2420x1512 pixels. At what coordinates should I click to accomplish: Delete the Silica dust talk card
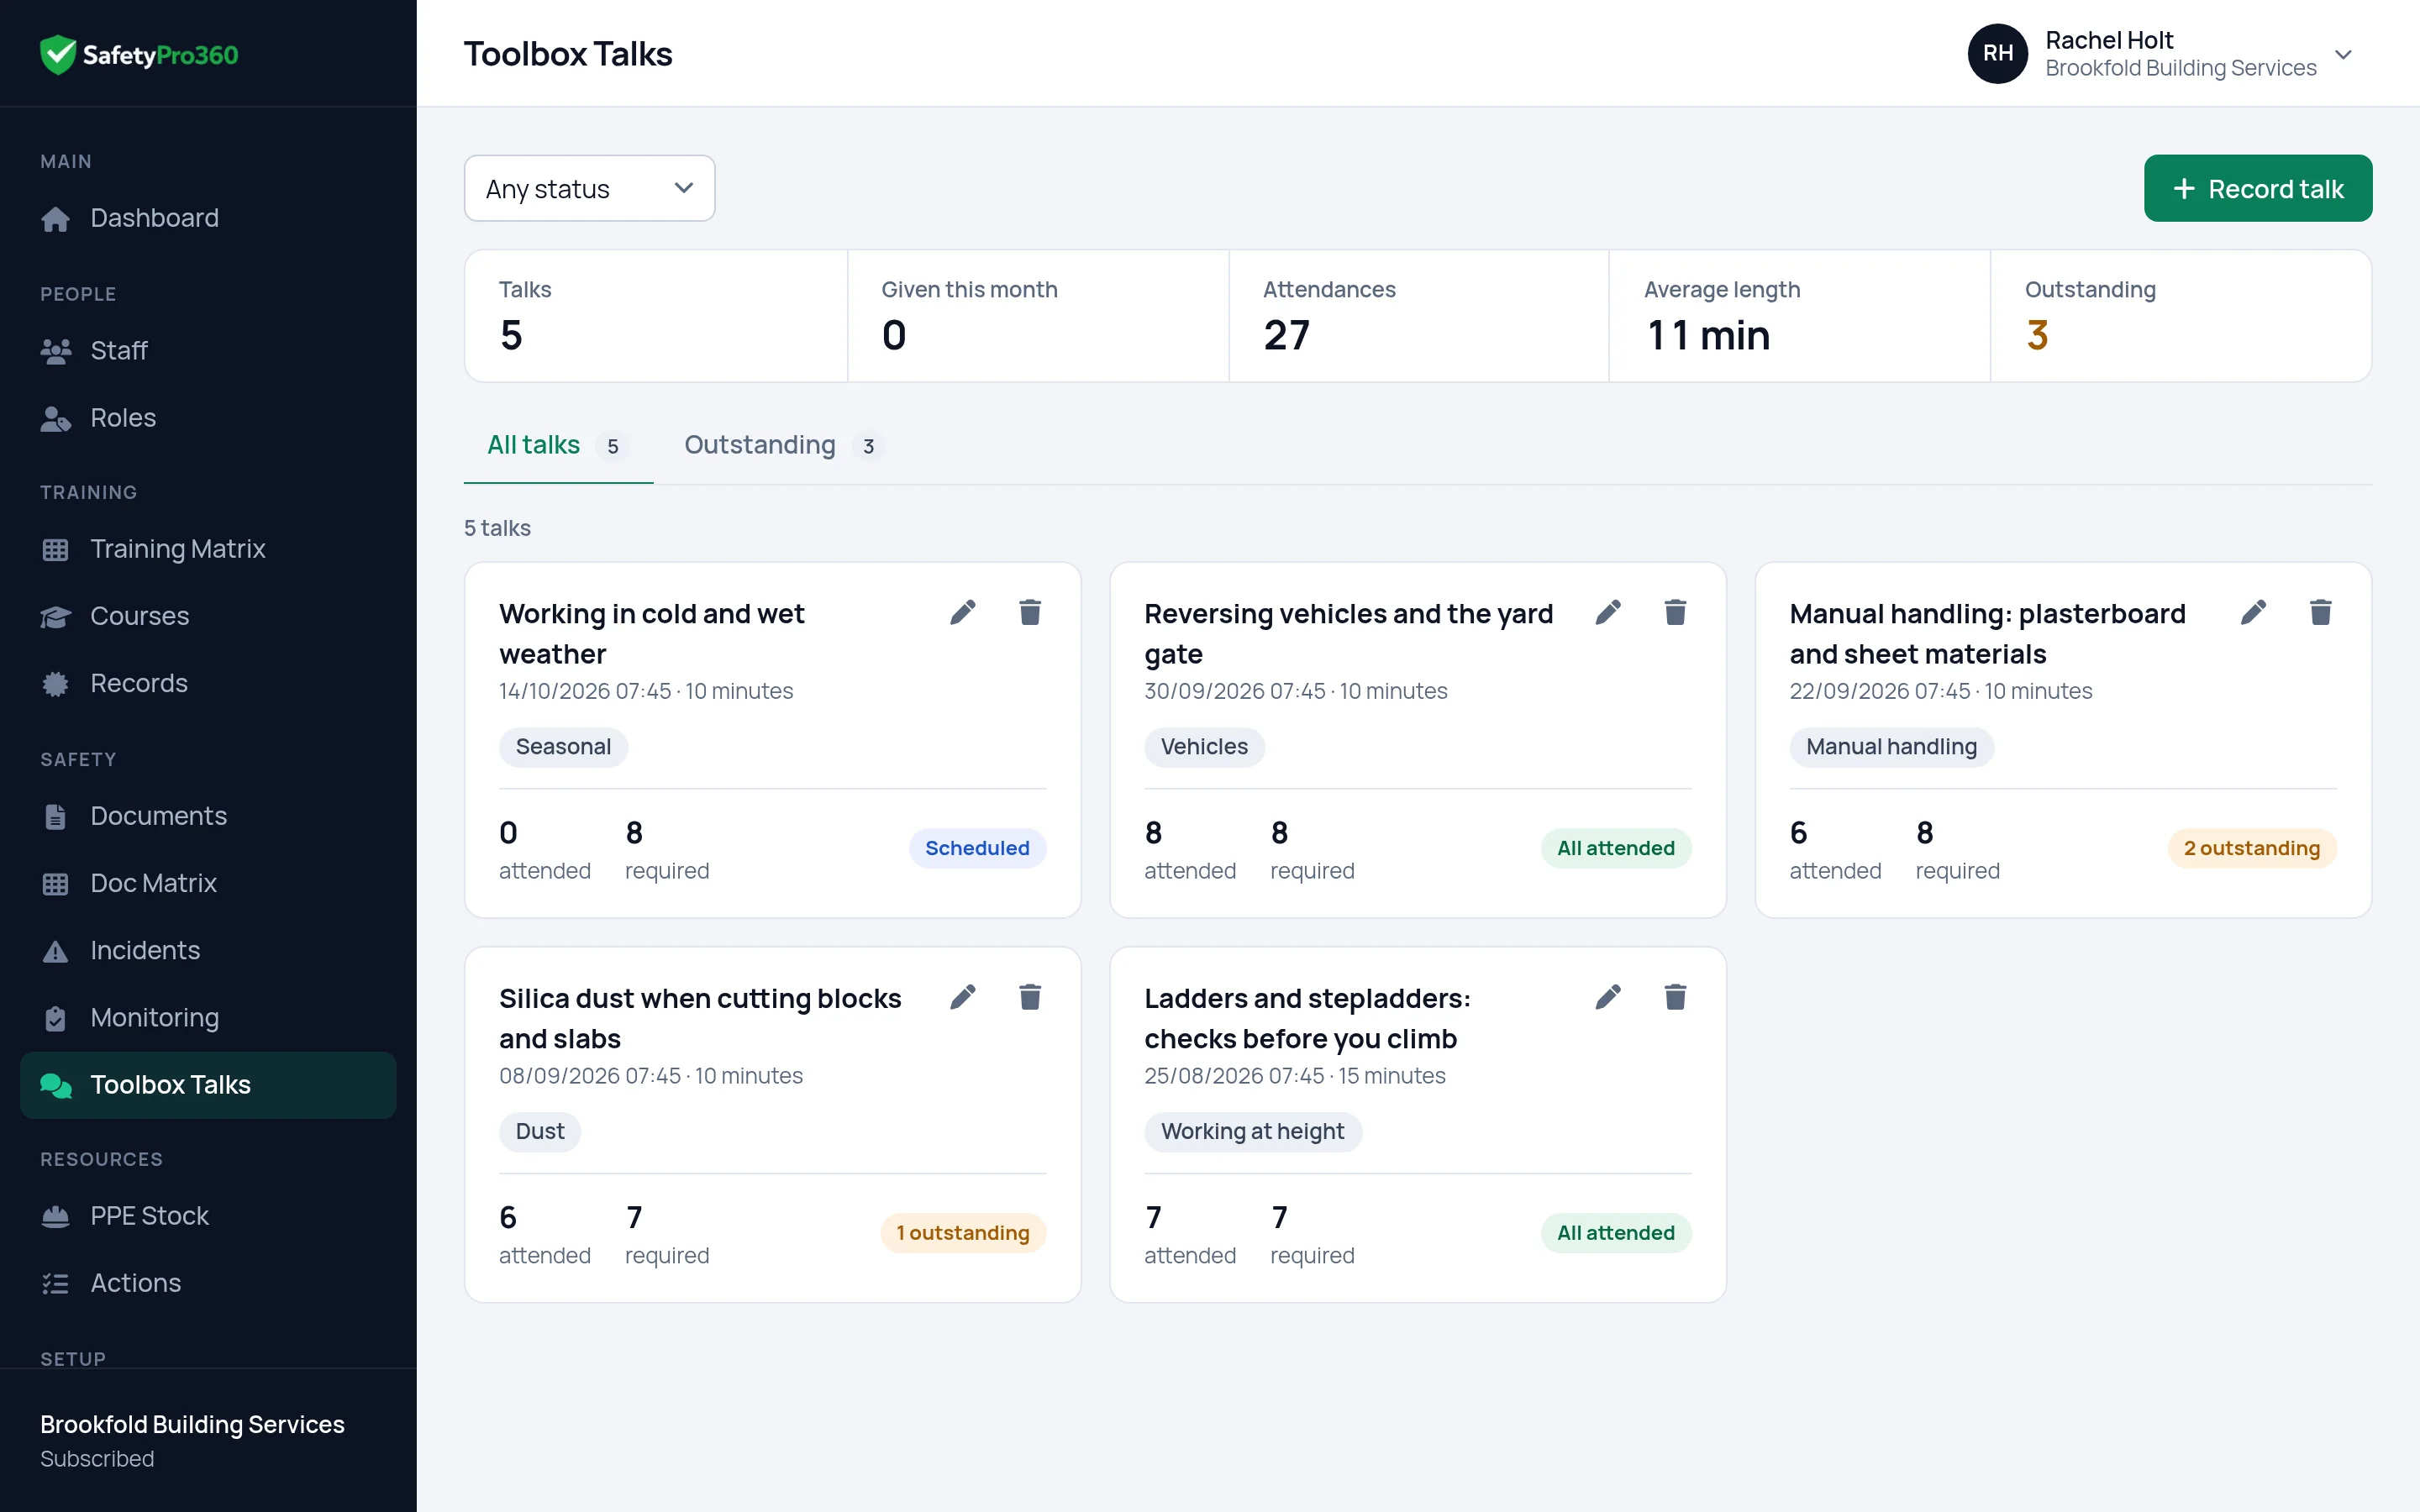[x=1030, y=997]
